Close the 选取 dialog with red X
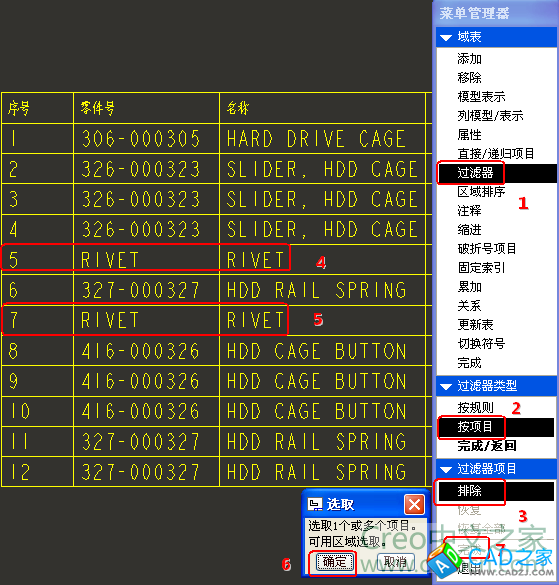The width and height of the screenshot is (559, 585). [414, 504]
